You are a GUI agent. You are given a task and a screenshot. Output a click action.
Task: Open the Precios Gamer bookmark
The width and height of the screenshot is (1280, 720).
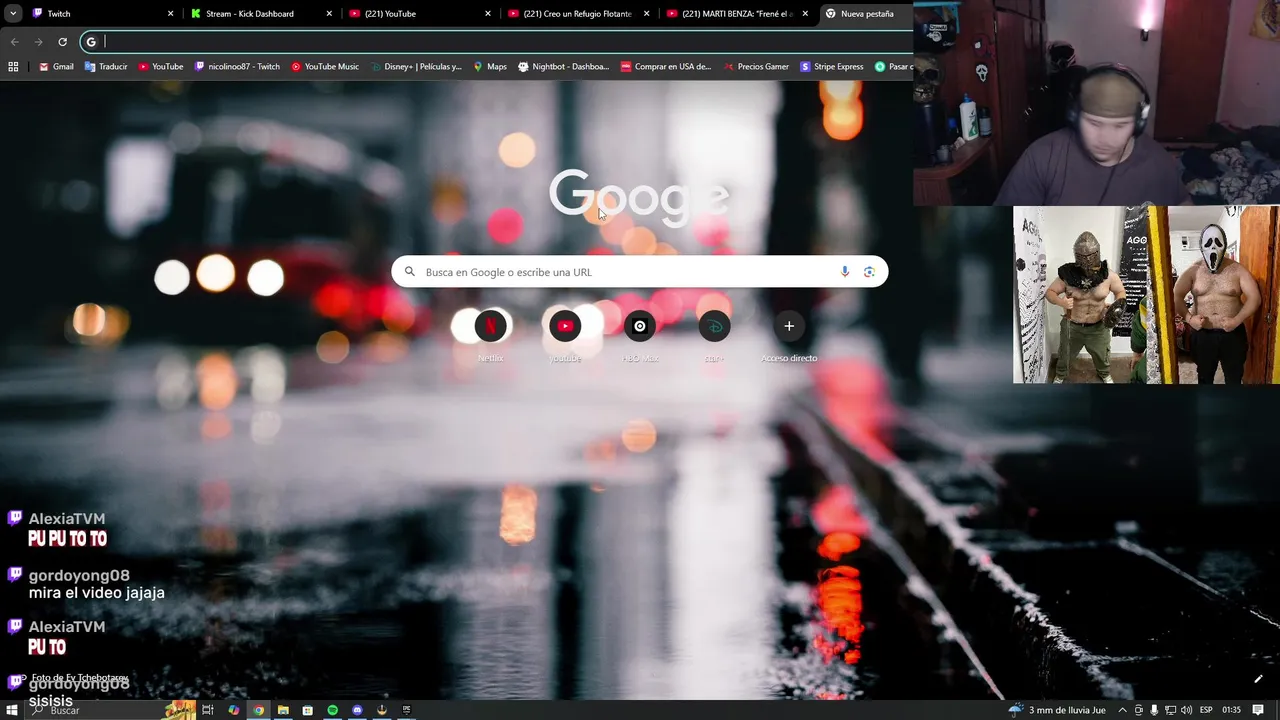coord(755,67)
